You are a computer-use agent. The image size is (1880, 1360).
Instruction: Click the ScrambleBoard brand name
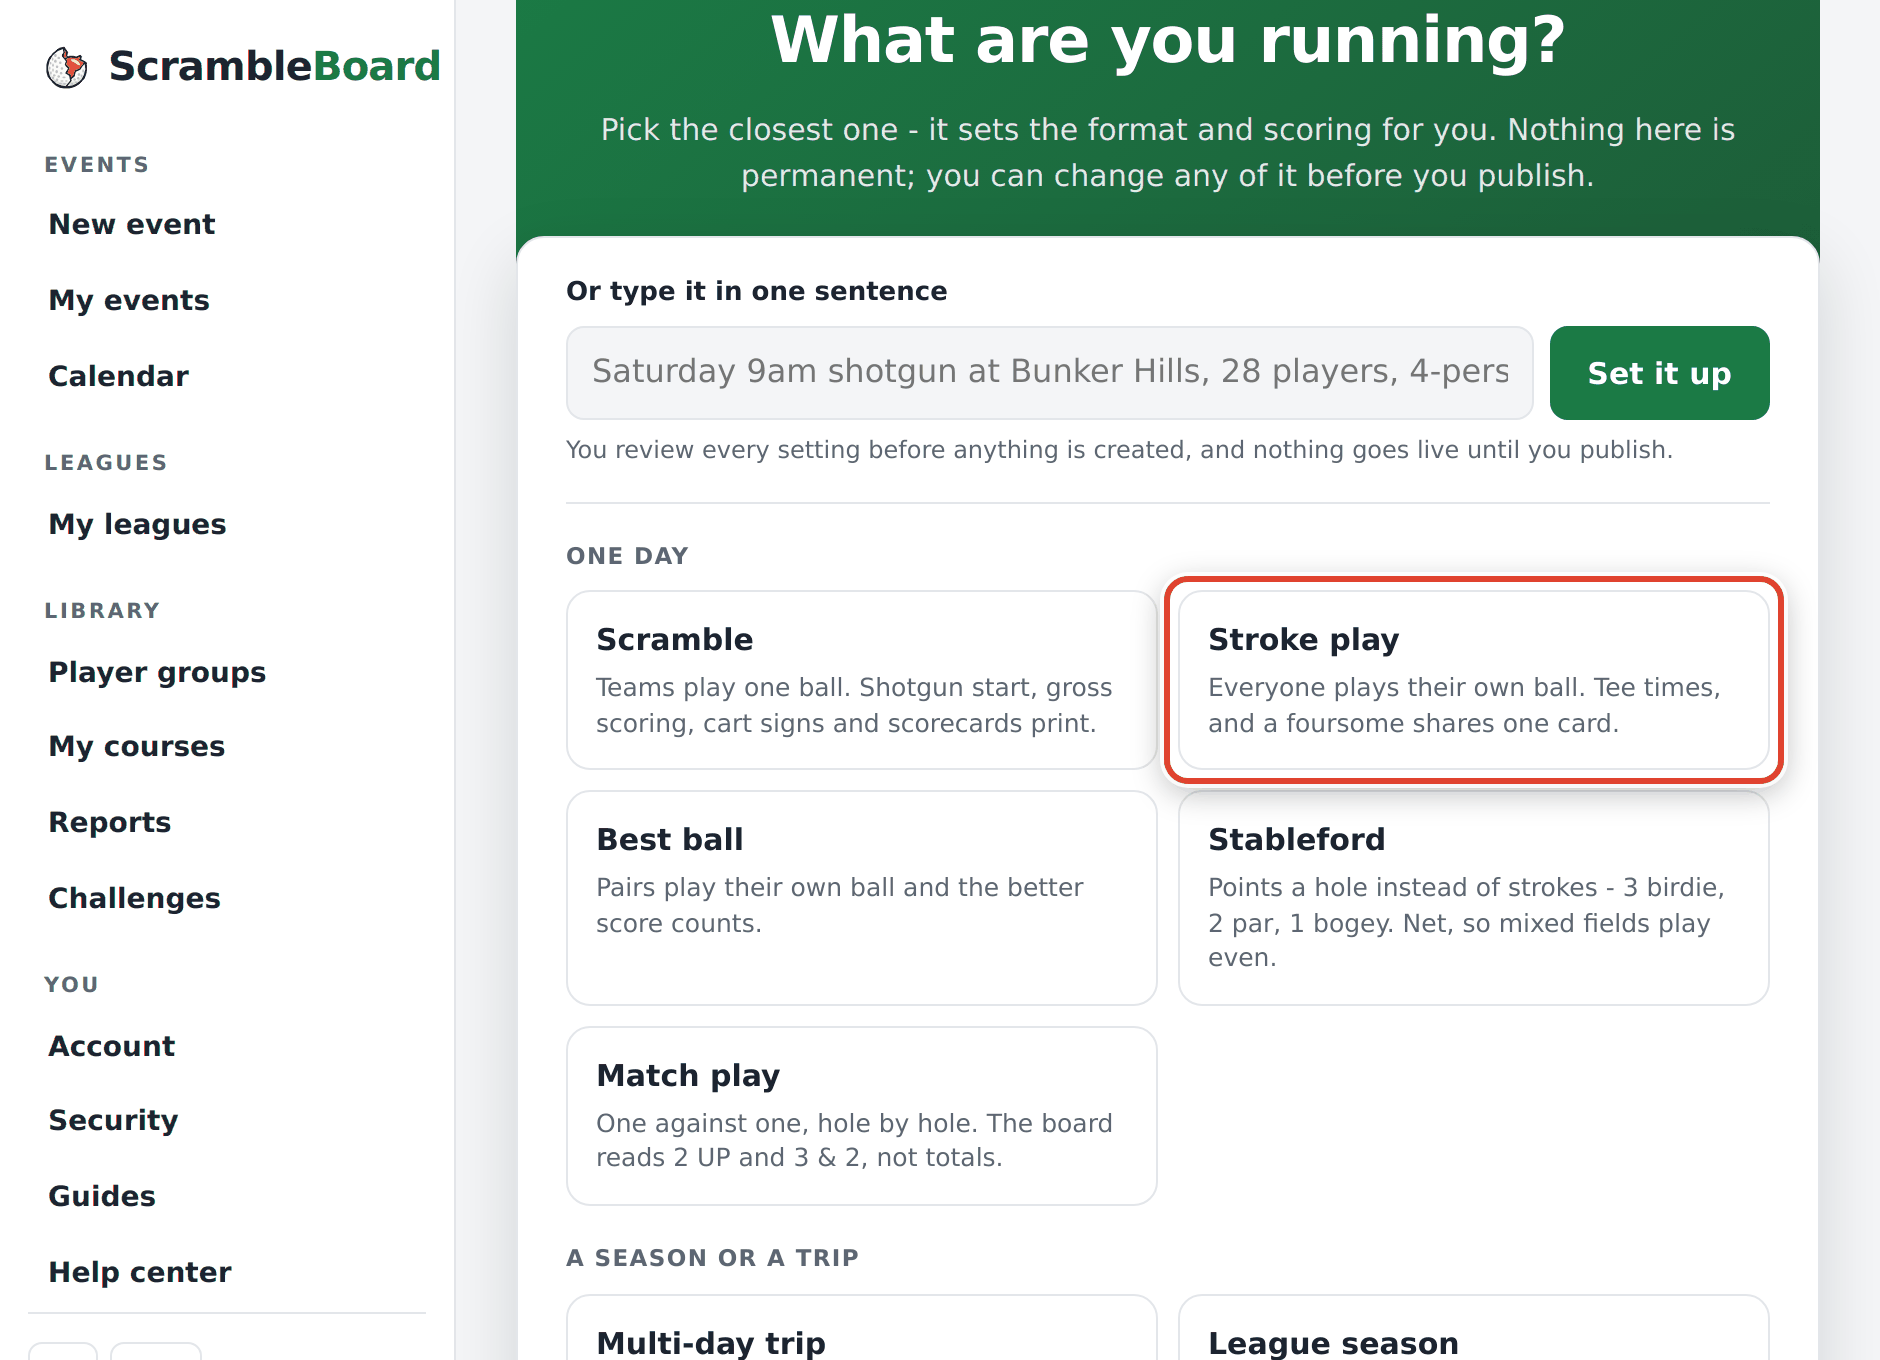[275, 67]
